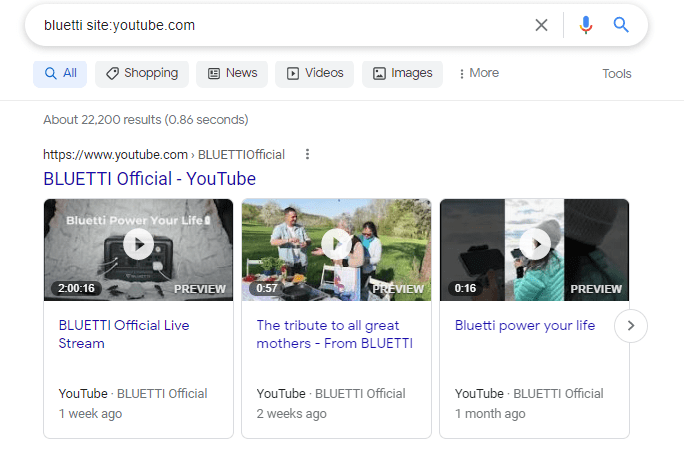This screenshot has height=463, width=684.
Task: Expand the More search filters menu
Action: (x=479, y=73)
